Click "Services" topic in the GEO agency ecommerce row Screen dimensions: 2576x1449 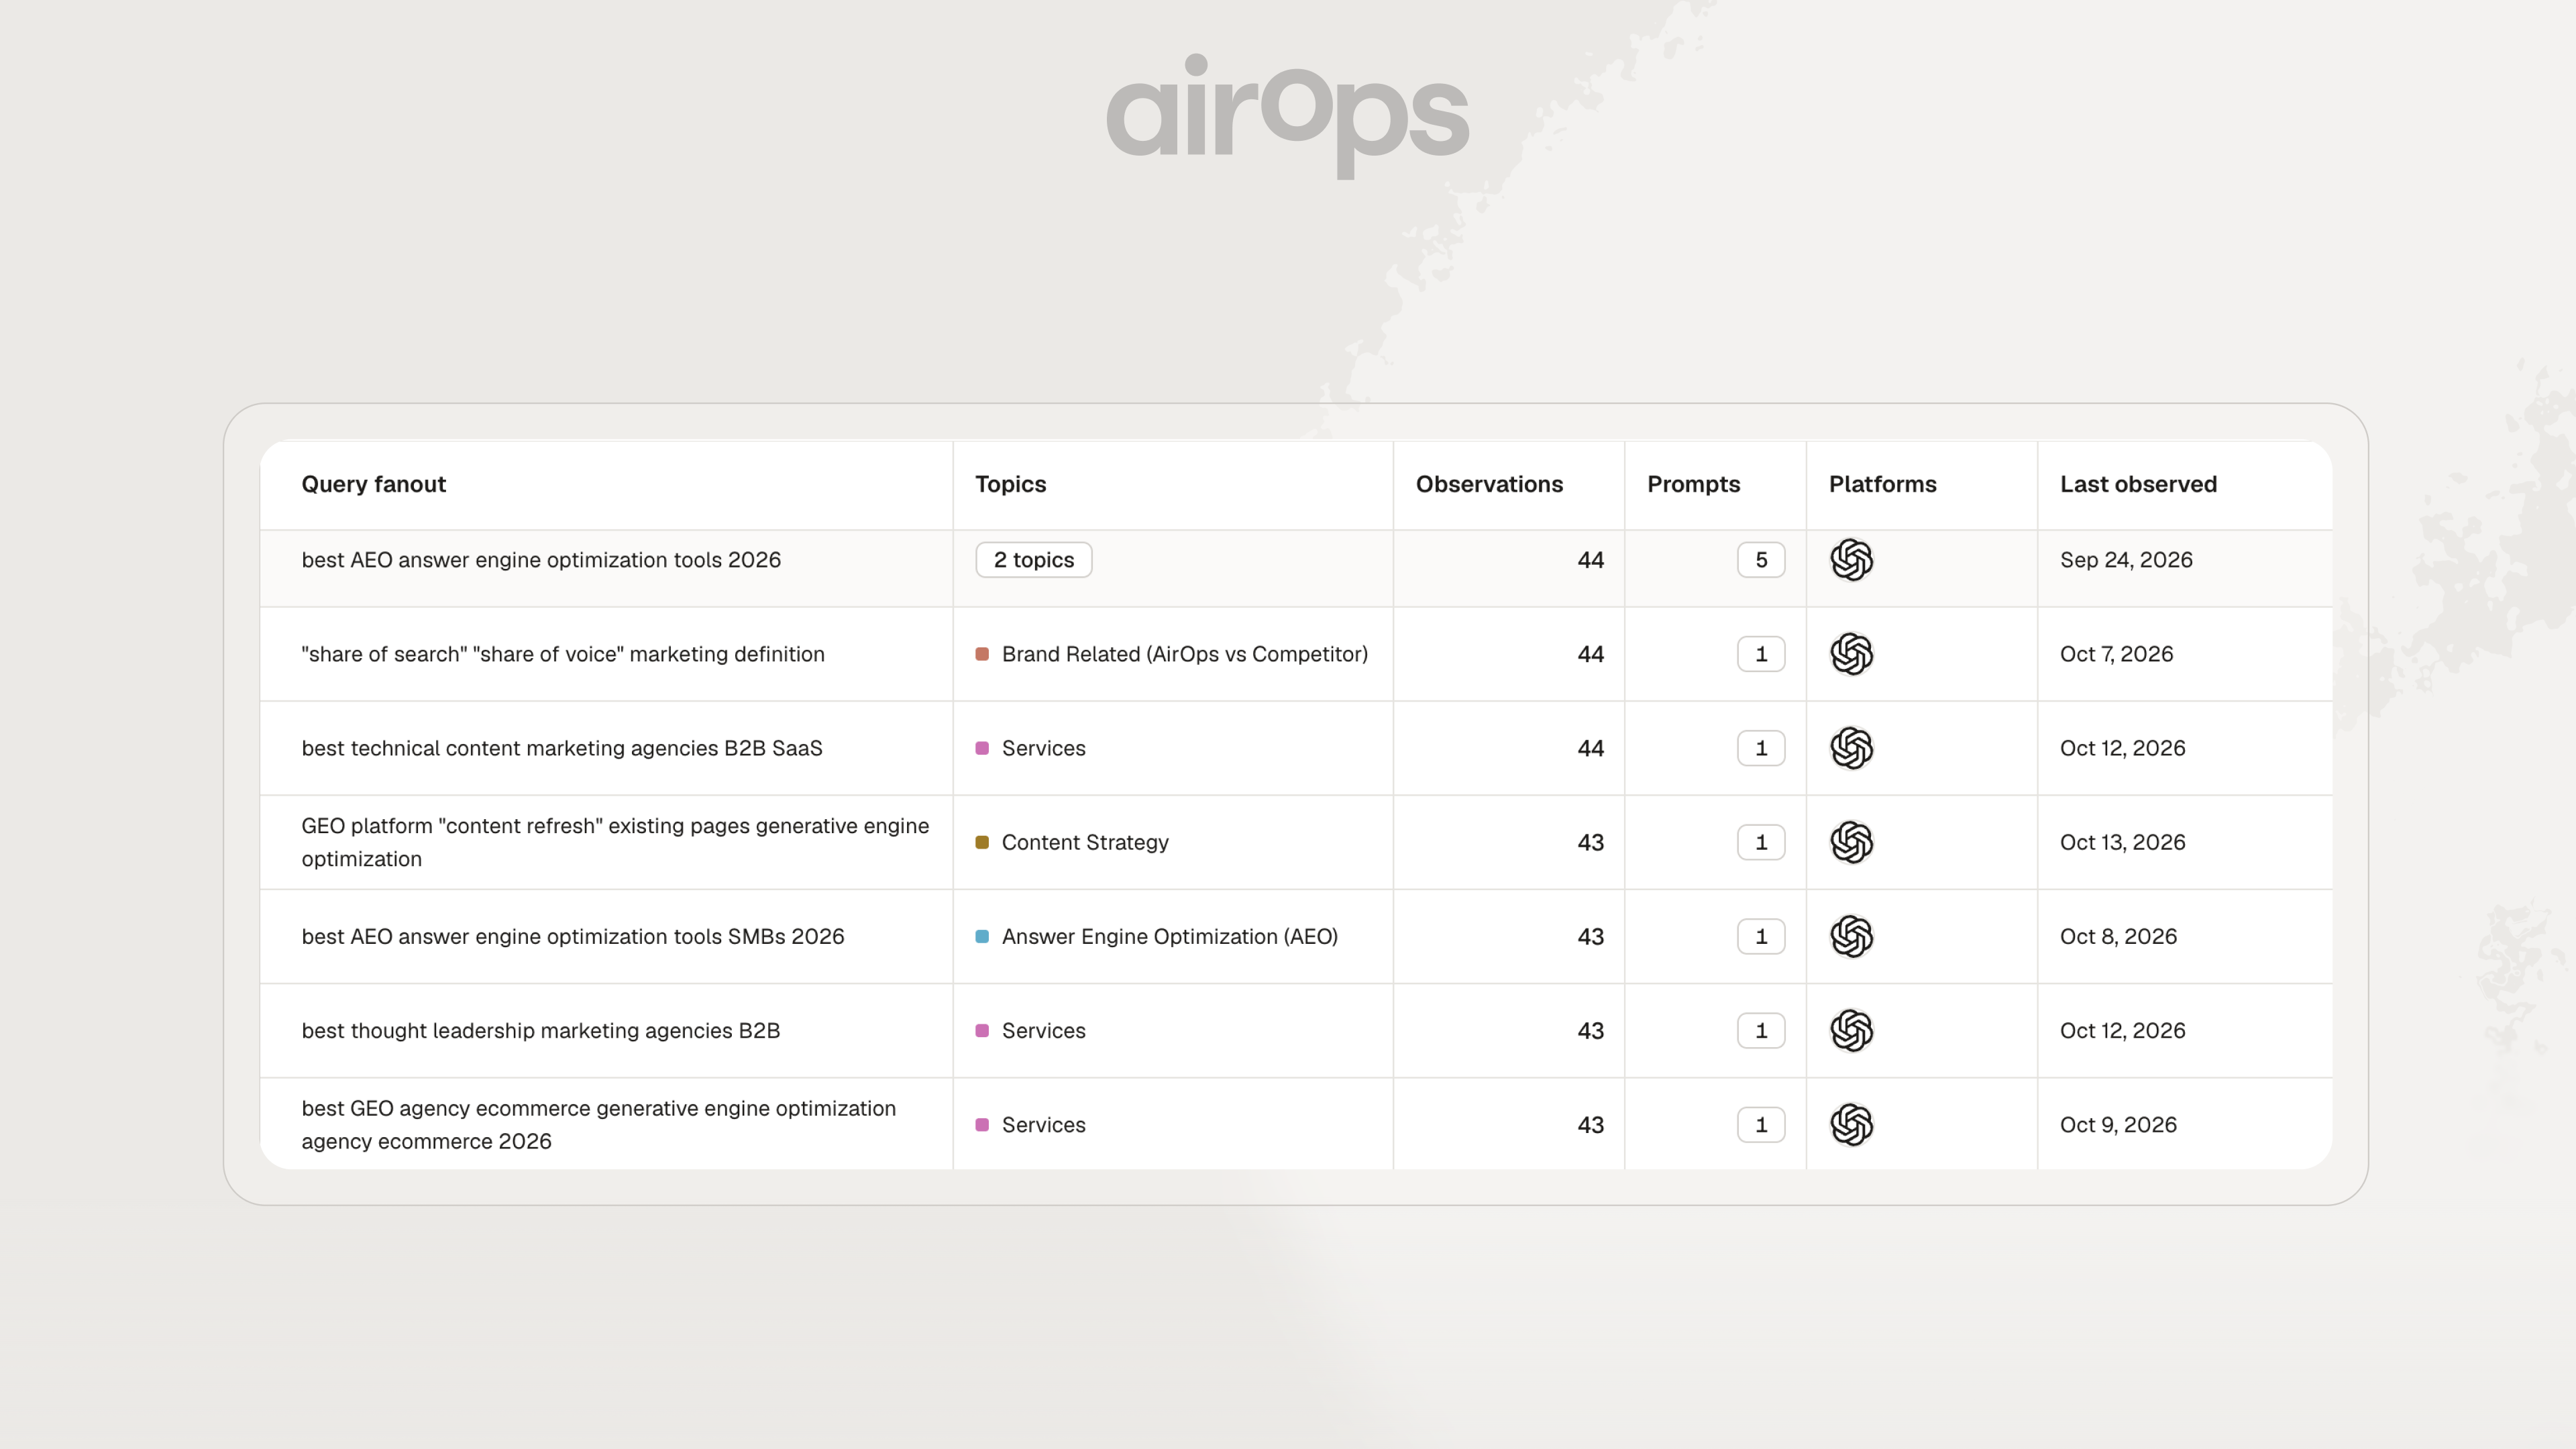click(1043, 1124)
